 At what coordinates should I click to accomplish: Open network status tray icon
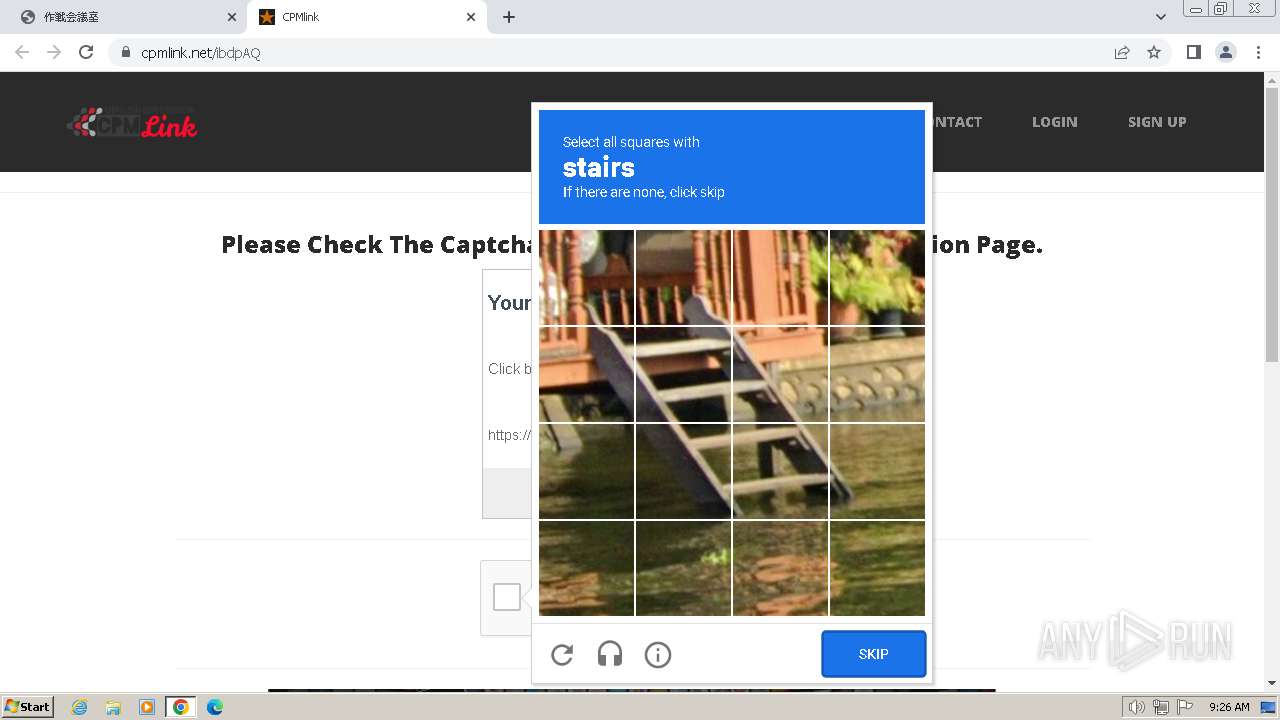coord(1161,707)
